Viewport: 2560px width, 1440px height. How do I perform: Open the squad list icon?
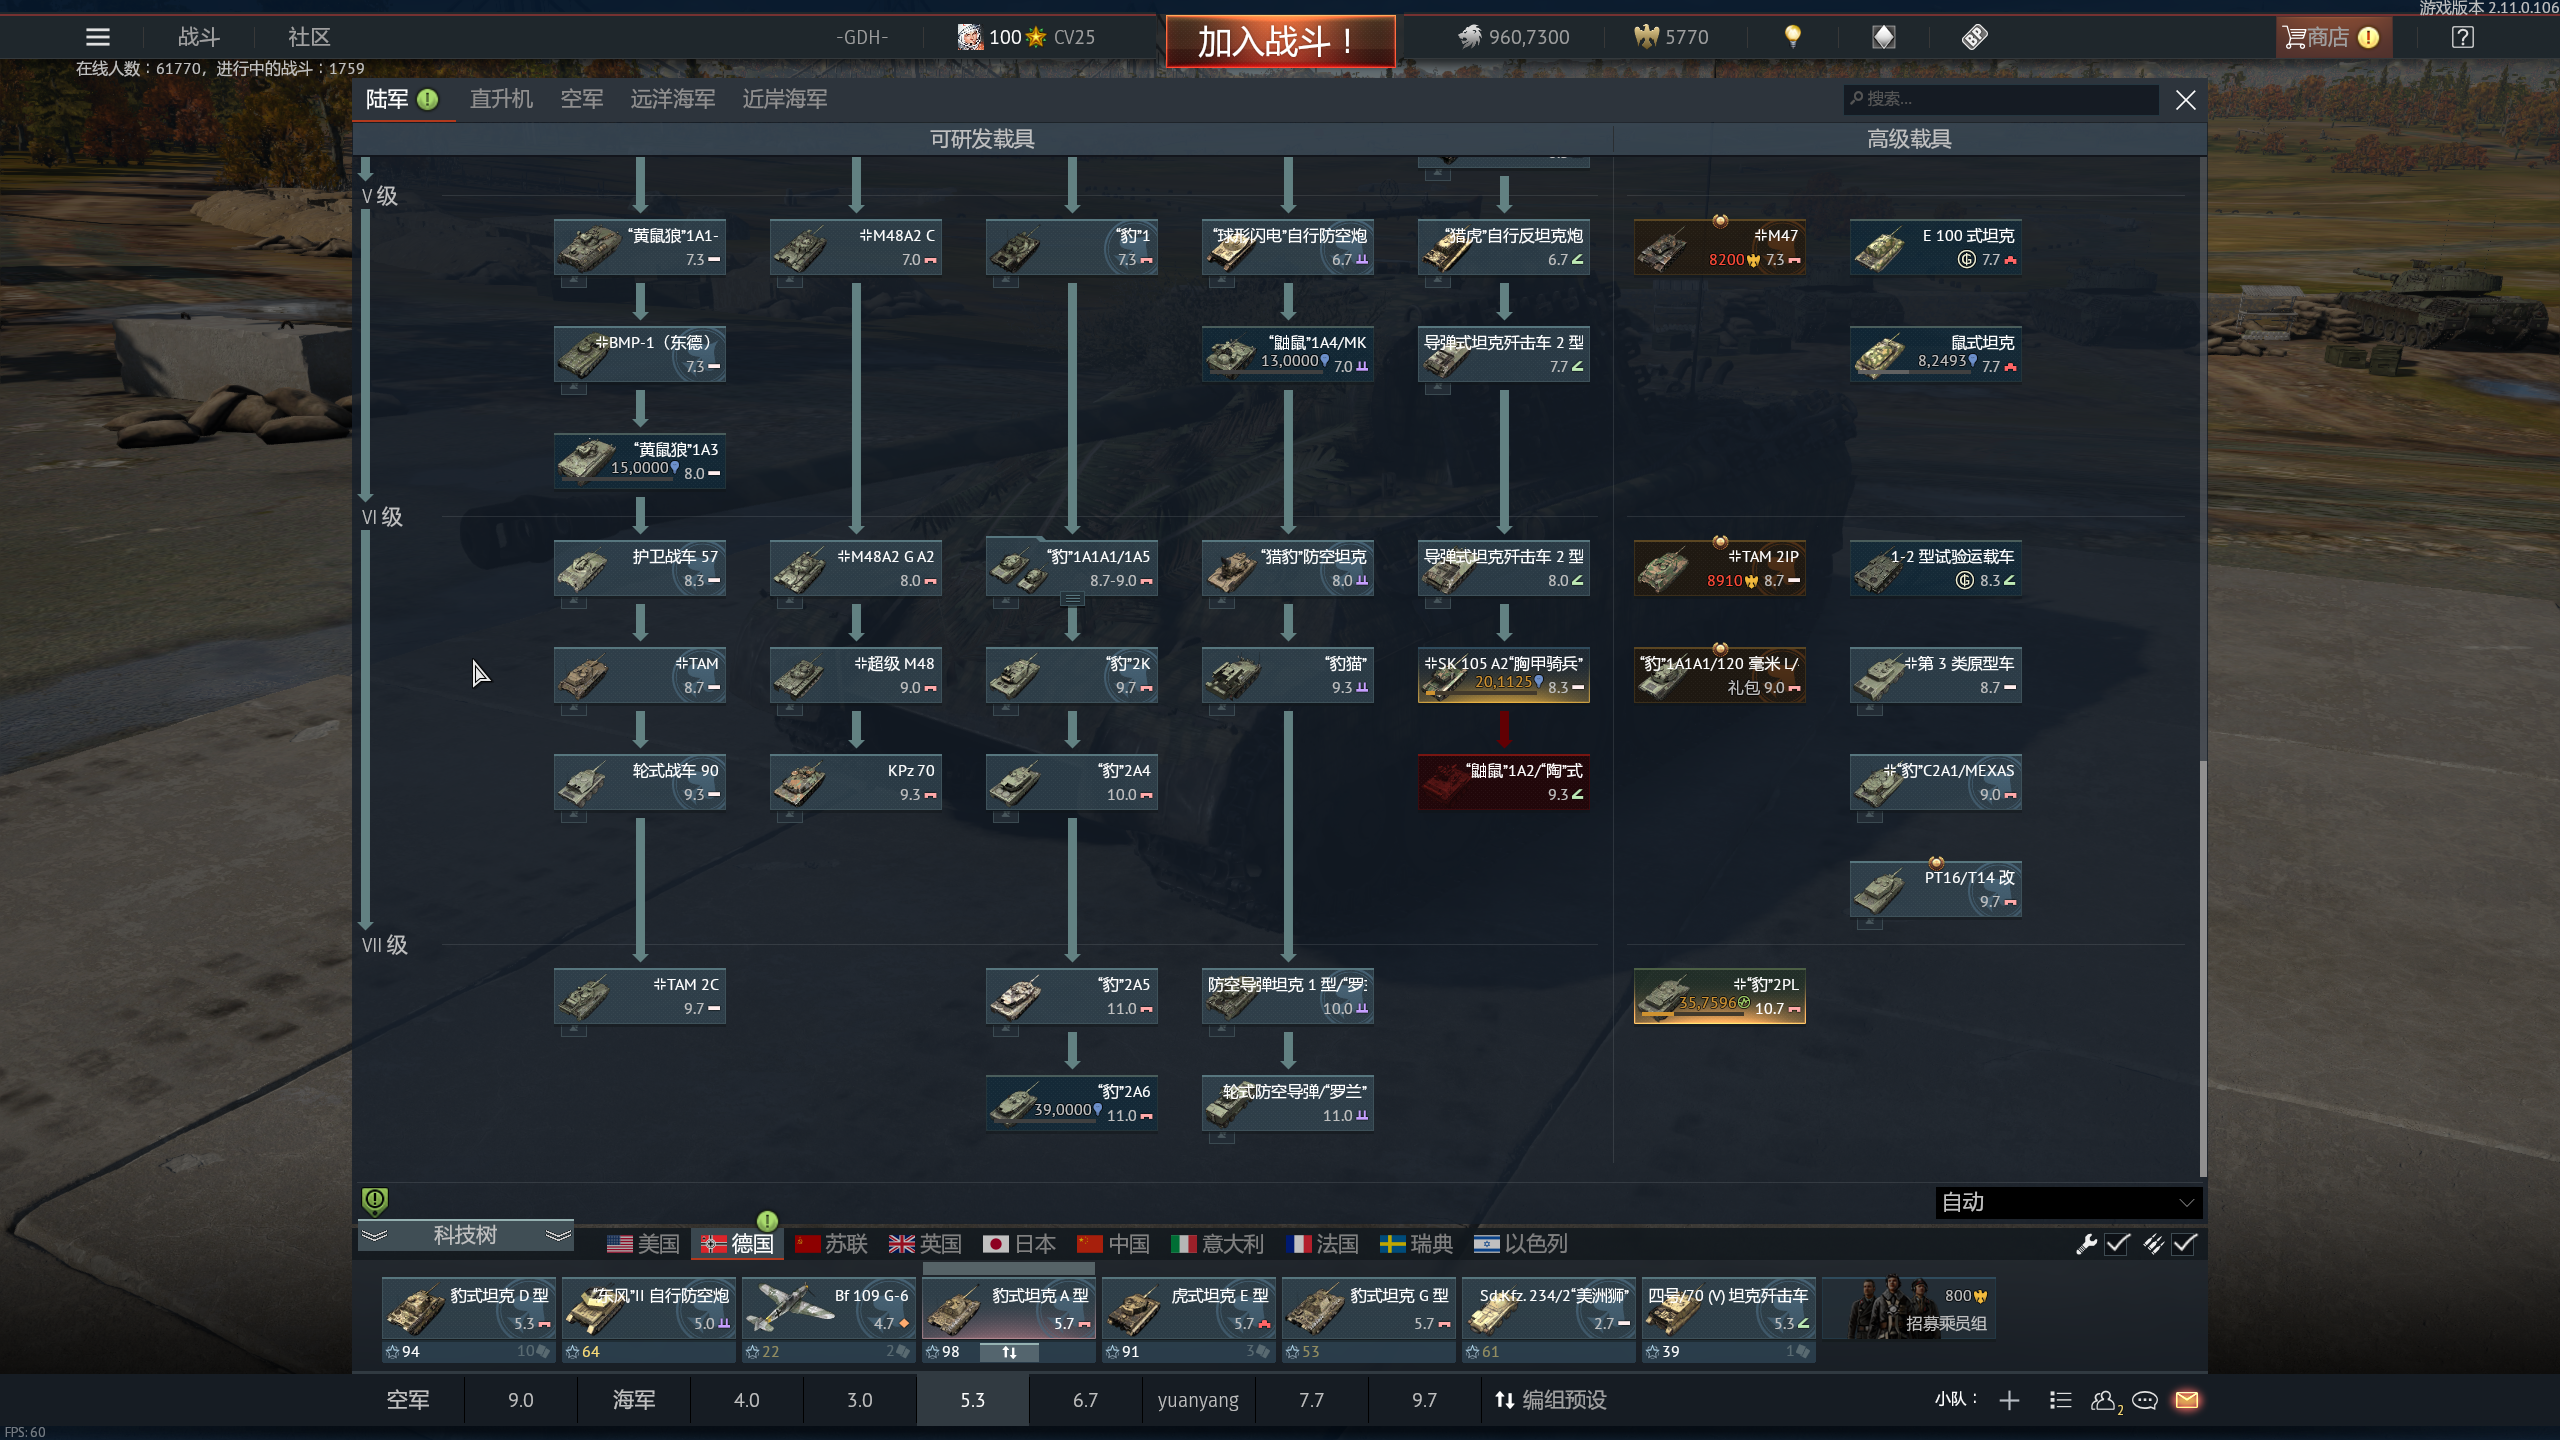2060,1400
